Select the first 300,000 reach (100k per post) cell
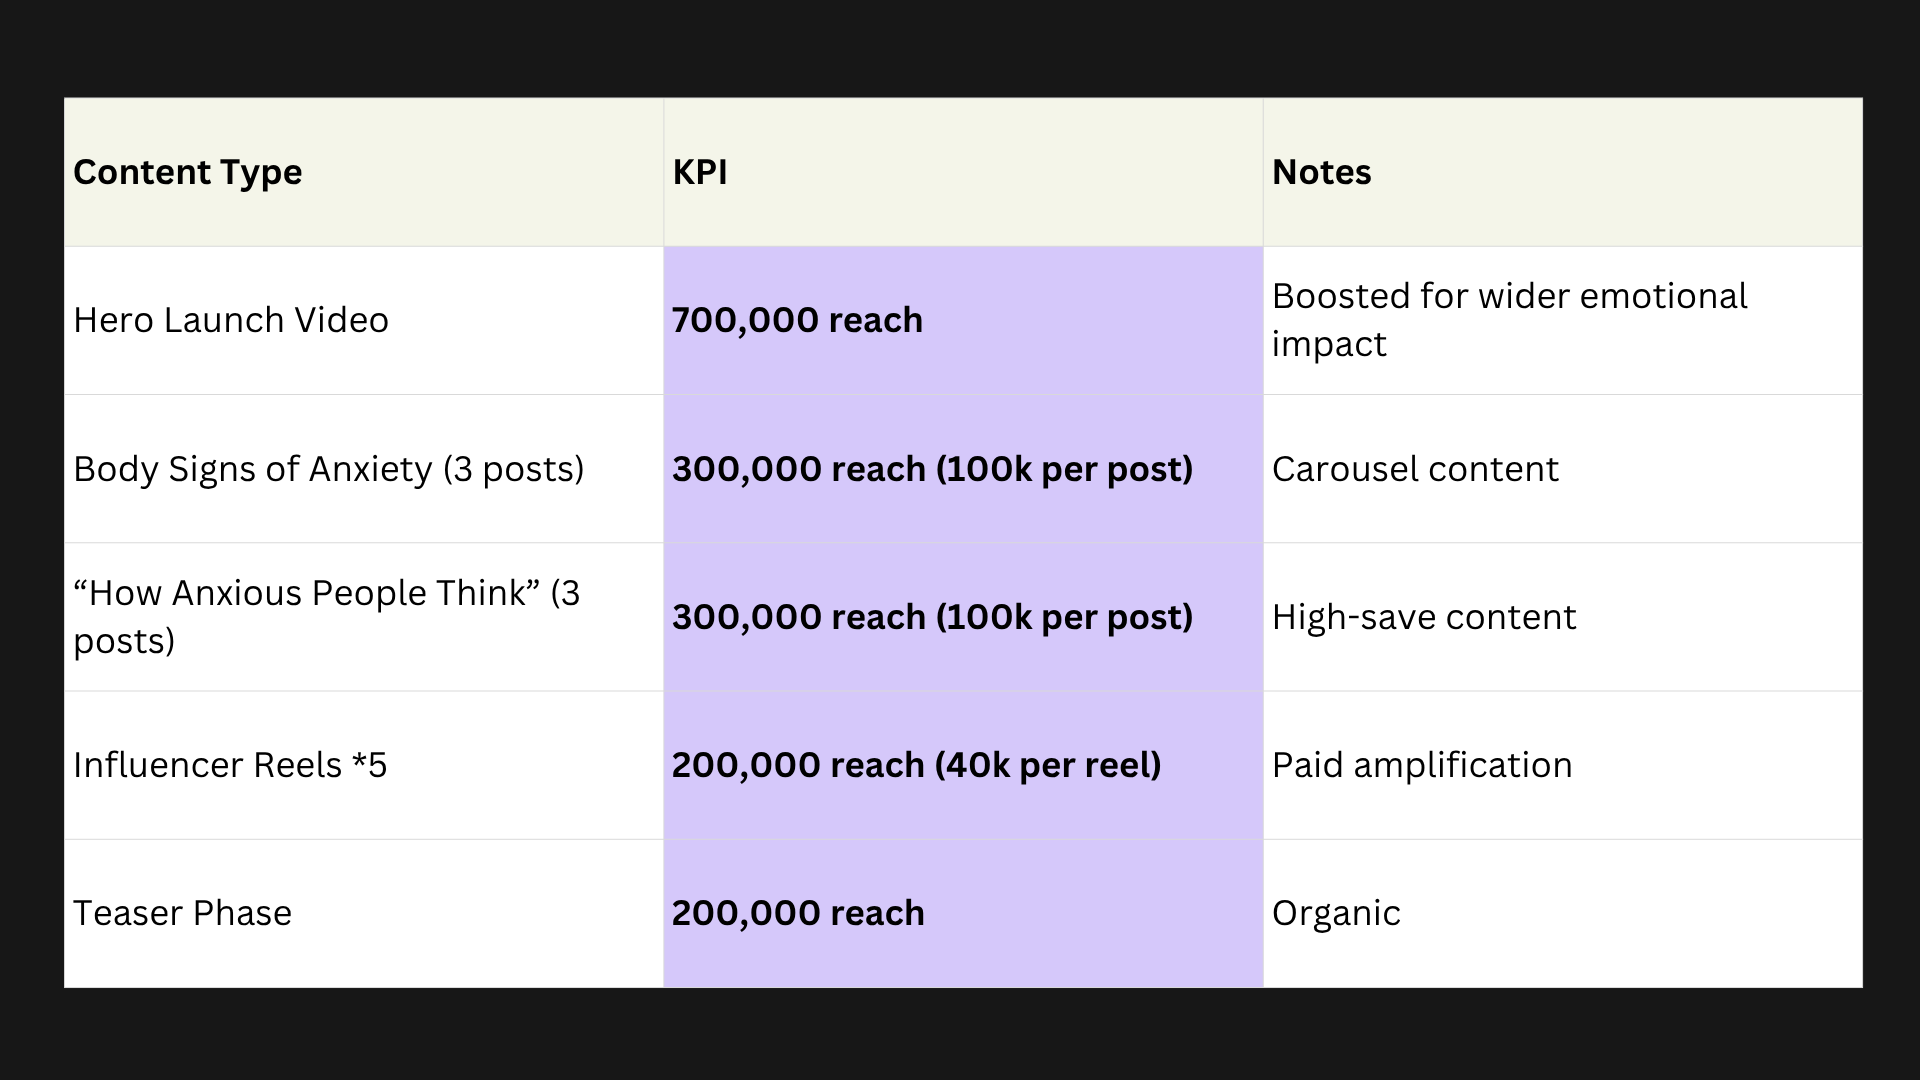This screenshot has width=1920, height=1080. tap(963, 469)
